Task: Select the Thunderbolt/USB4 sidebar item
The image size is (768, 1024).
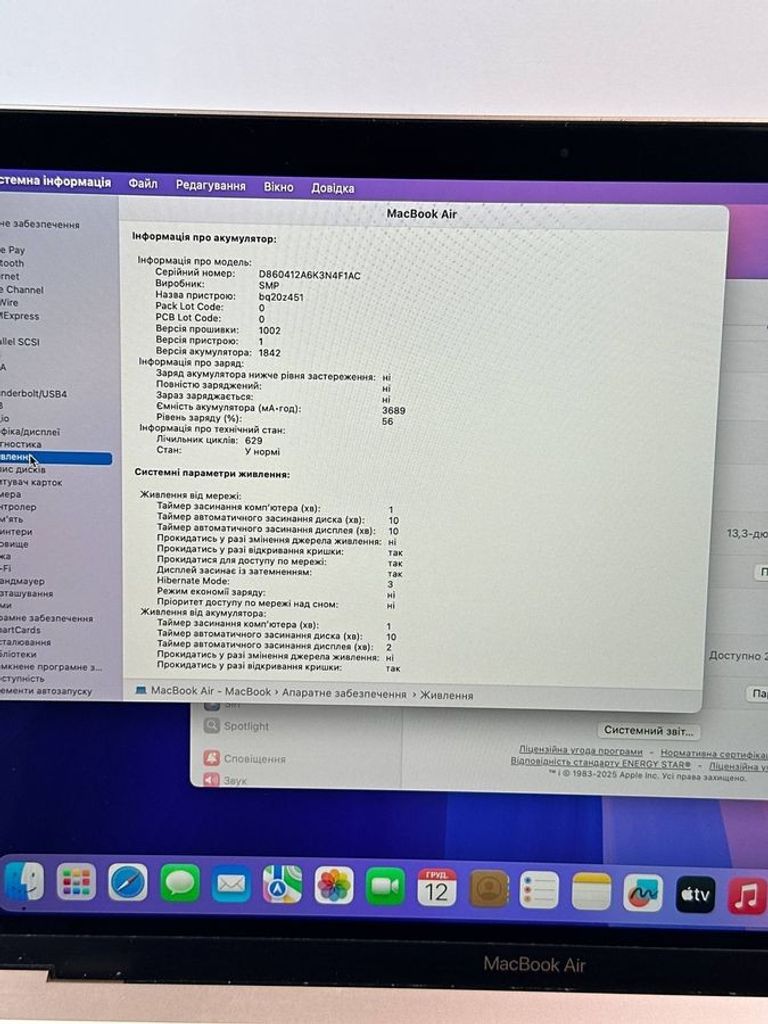Action: [33, 394]
